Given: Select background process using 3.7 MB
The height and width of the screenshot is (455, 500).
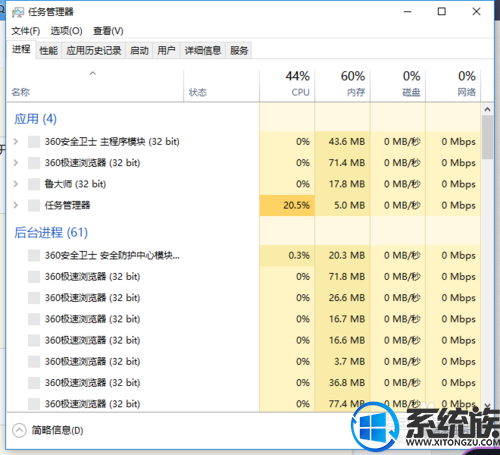Looking at the screenshot, I should pos(243,362).
